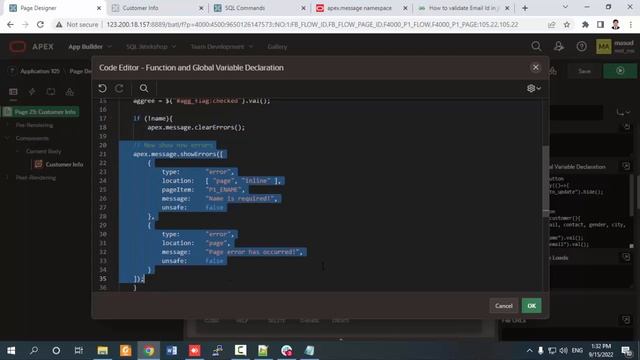Toggle the browser side panel icon
Image resolution: width=640 pixels, height=360 pixels.
(x=600, y=24)
